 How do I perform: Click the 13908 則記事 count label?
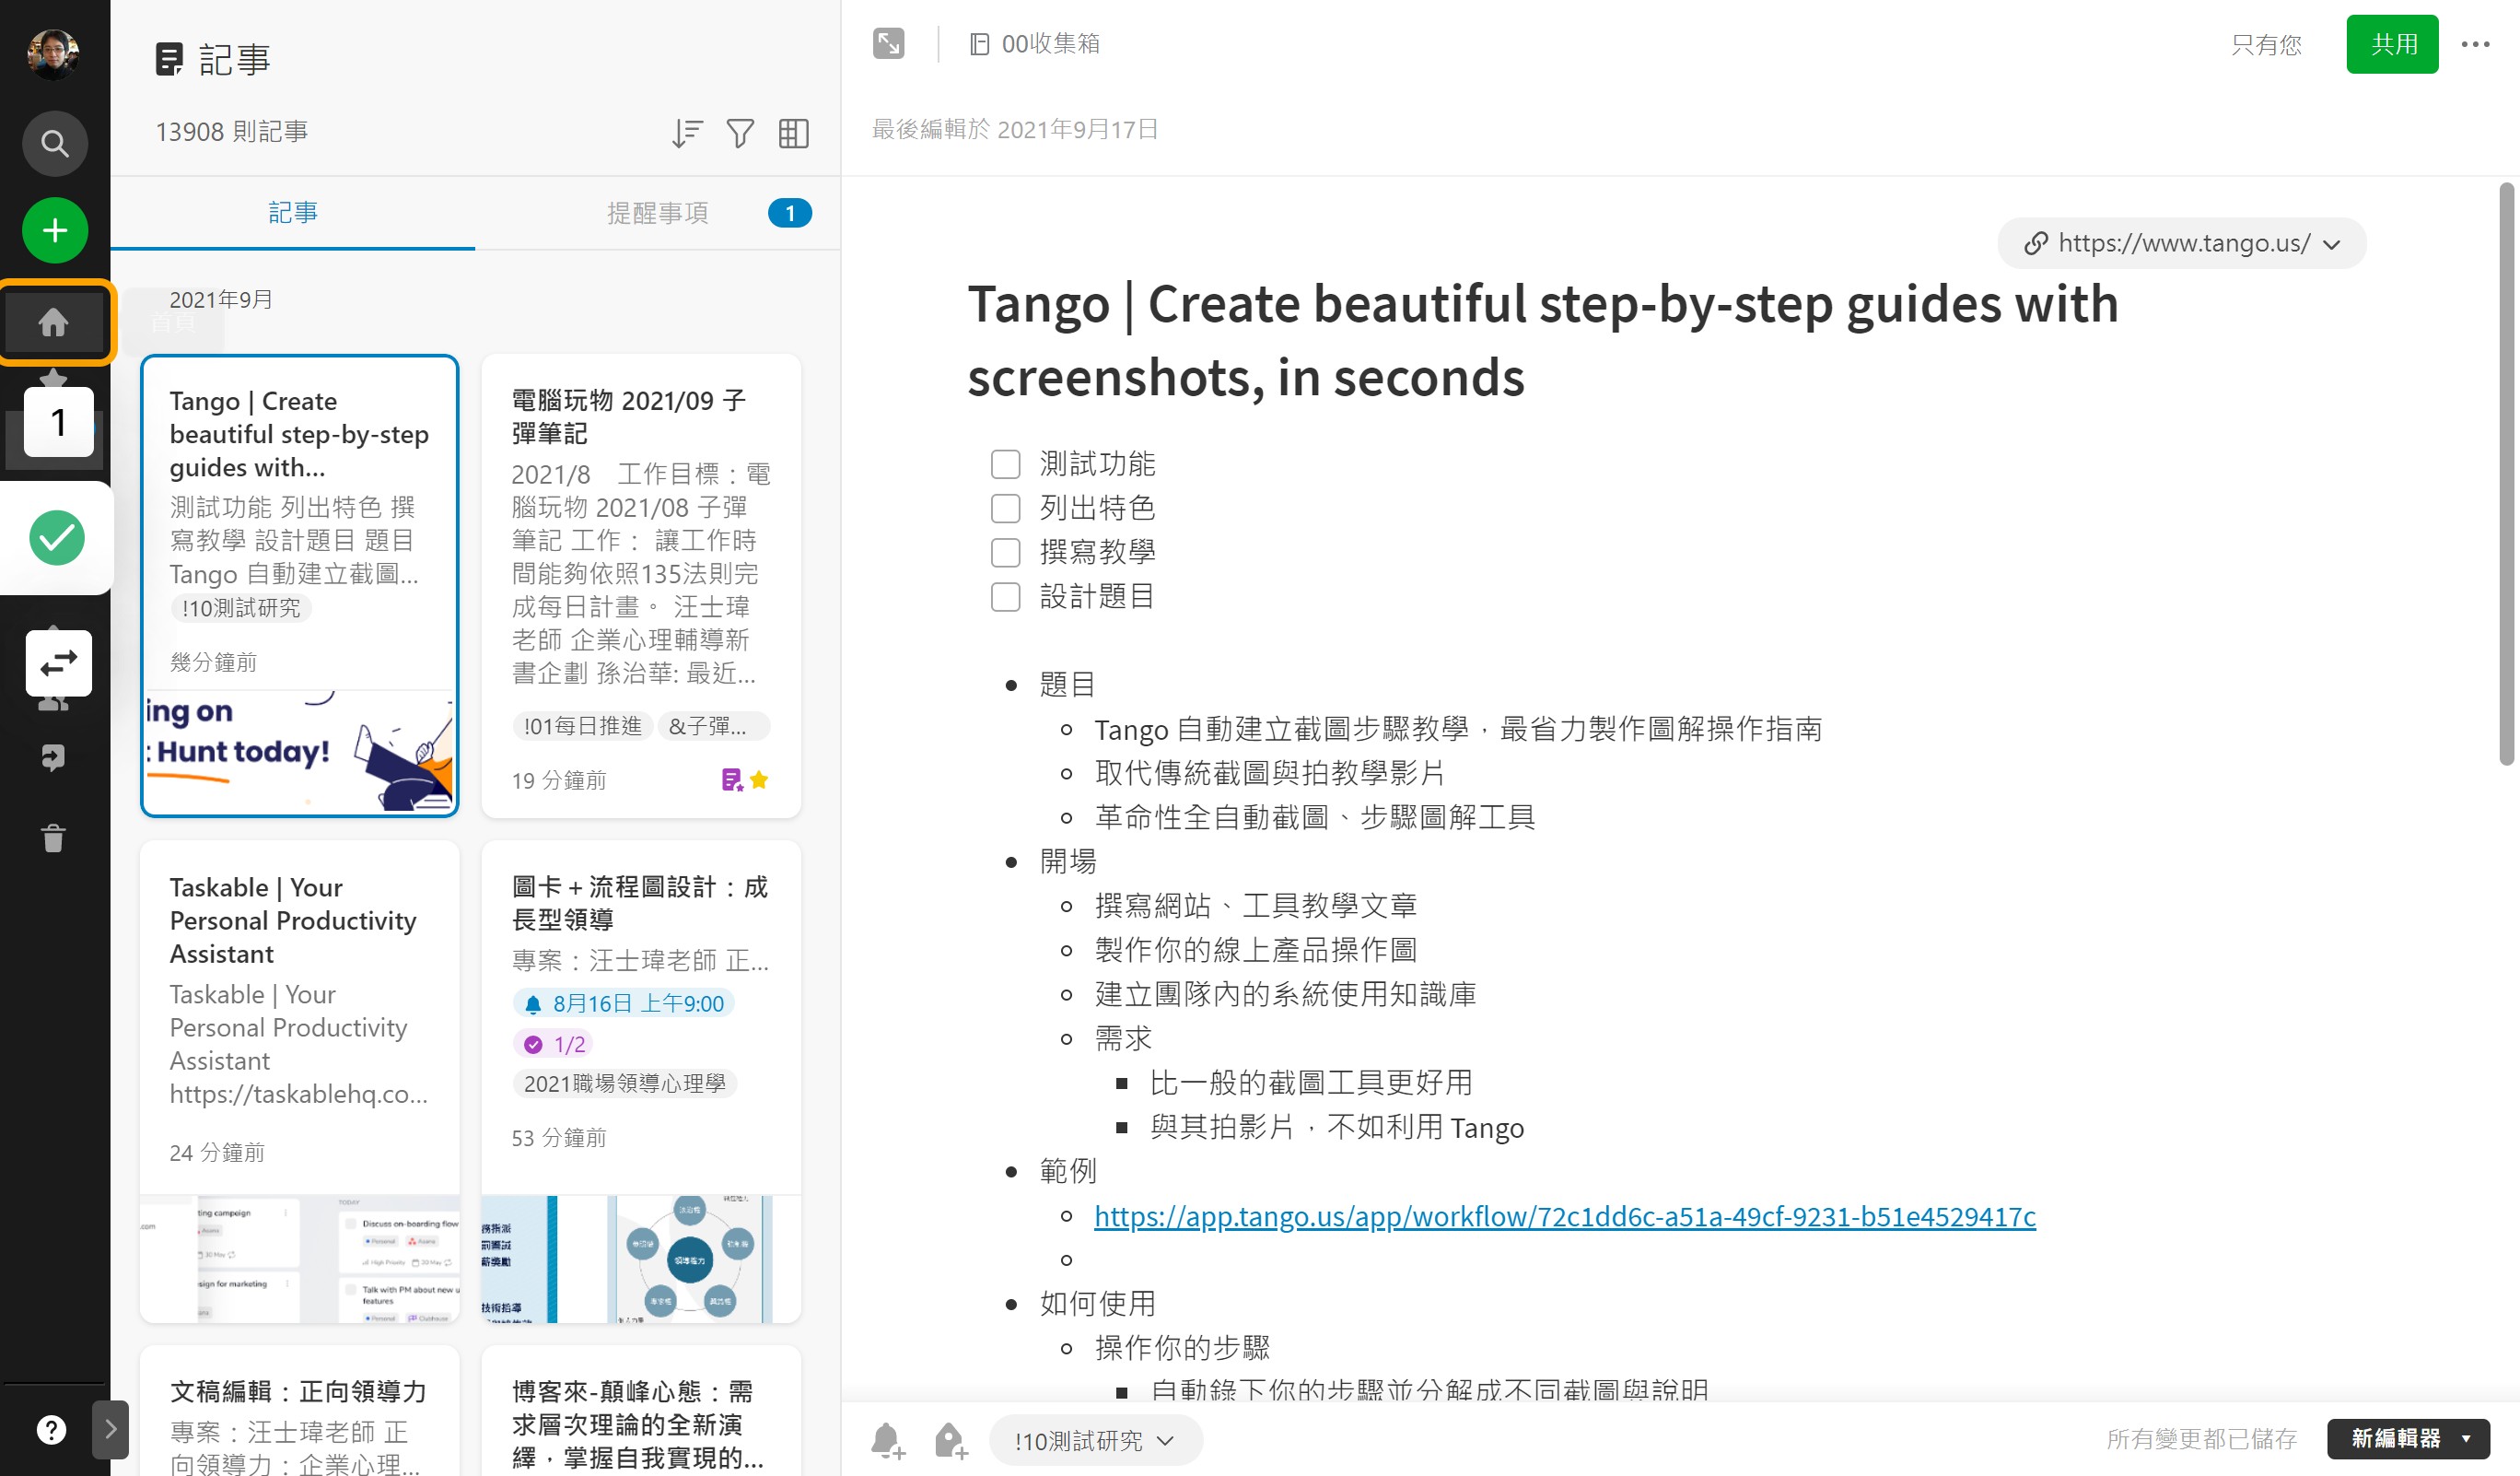tap(232, 132)
